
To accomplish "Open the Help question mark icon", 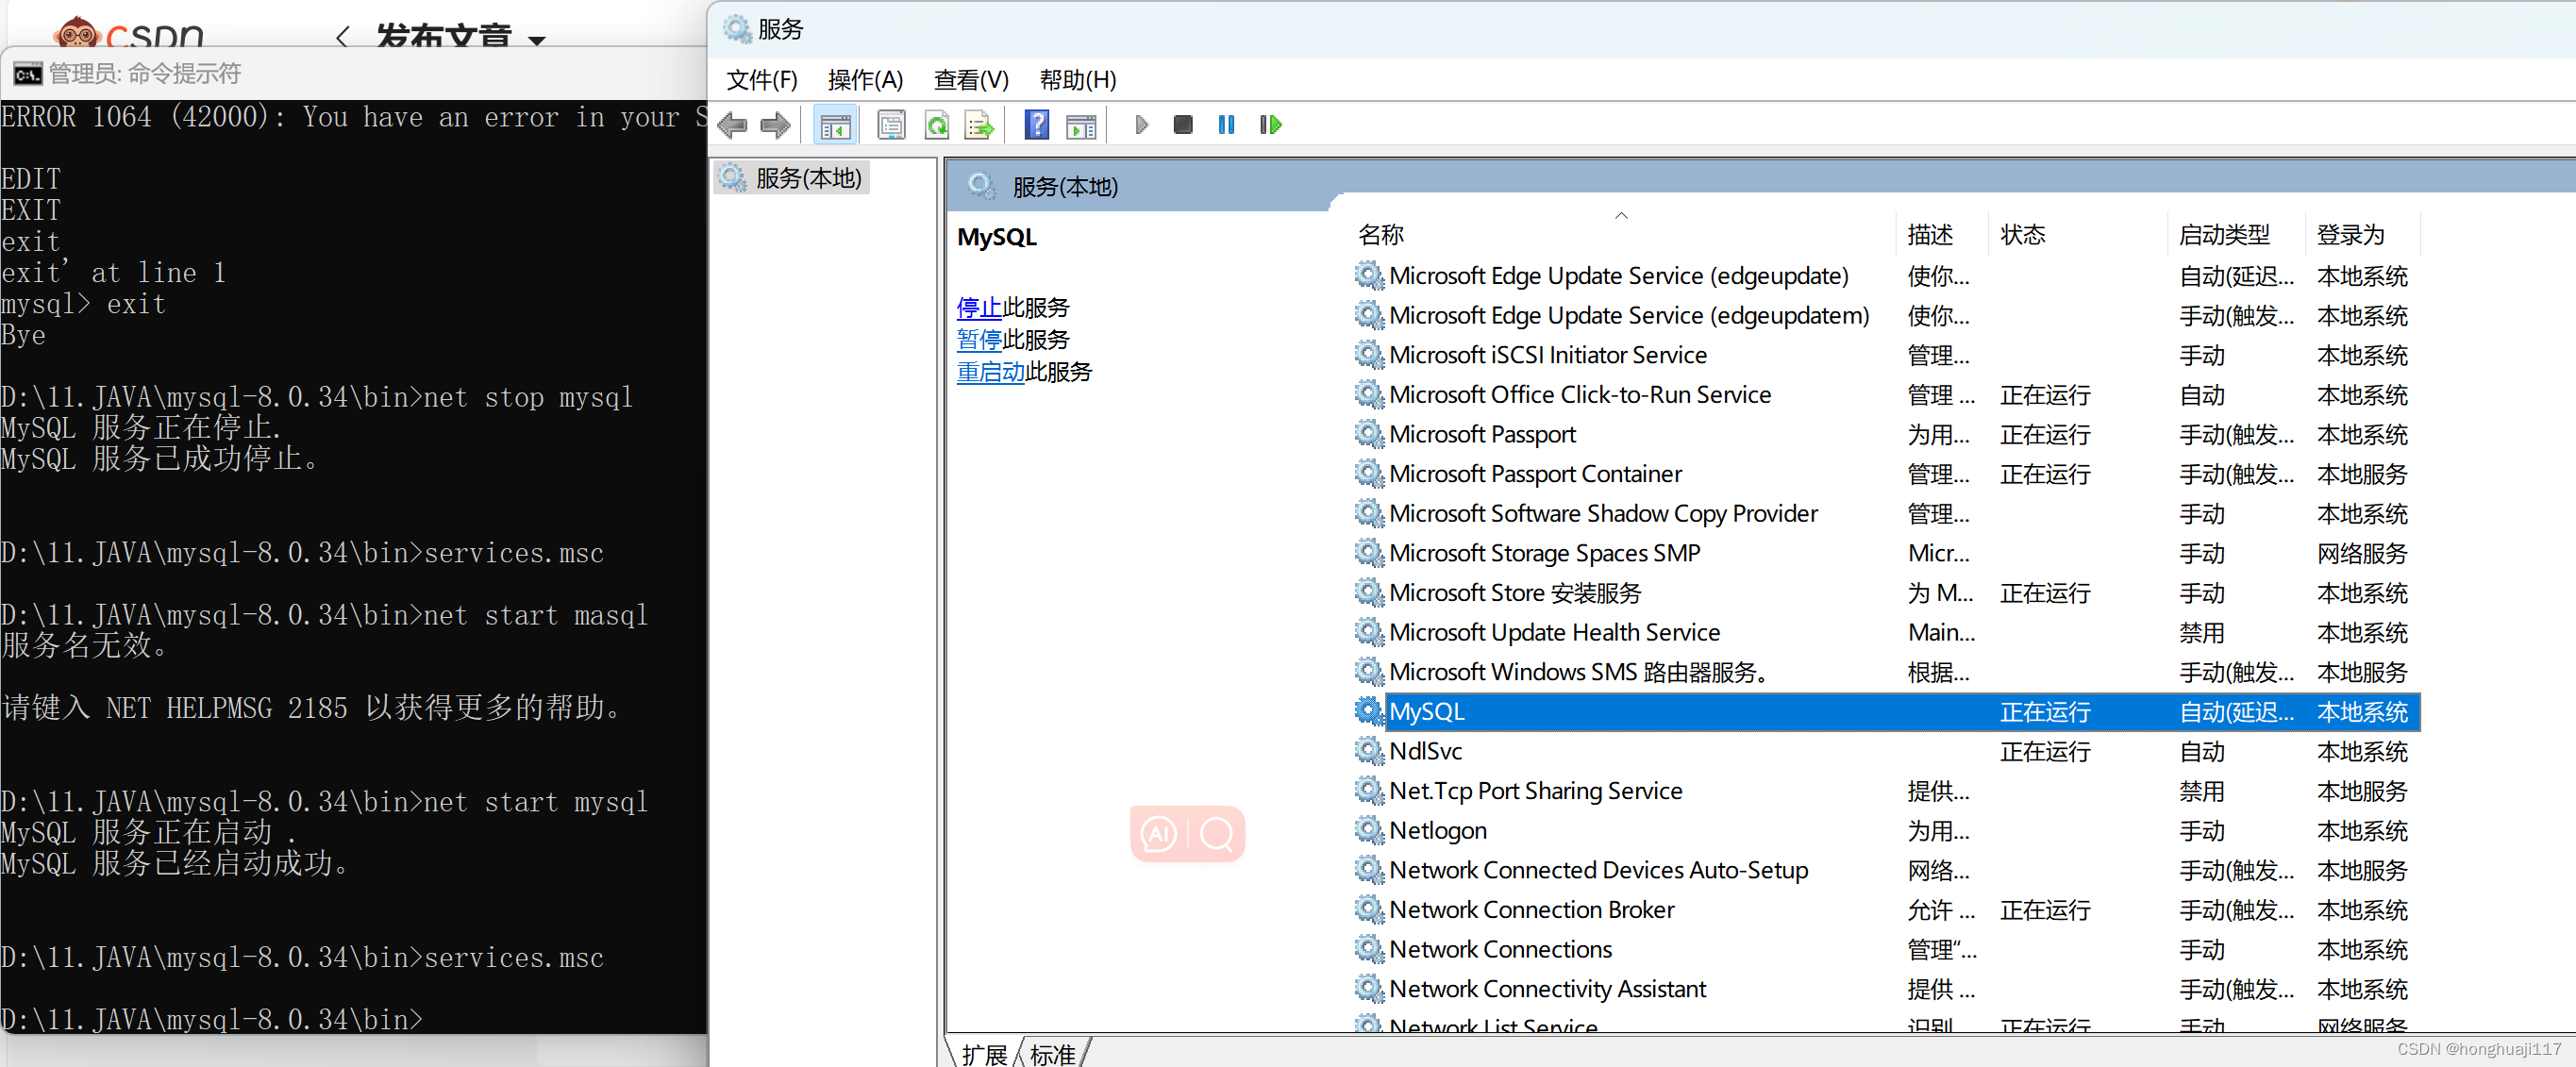I will click(1037, 125).
